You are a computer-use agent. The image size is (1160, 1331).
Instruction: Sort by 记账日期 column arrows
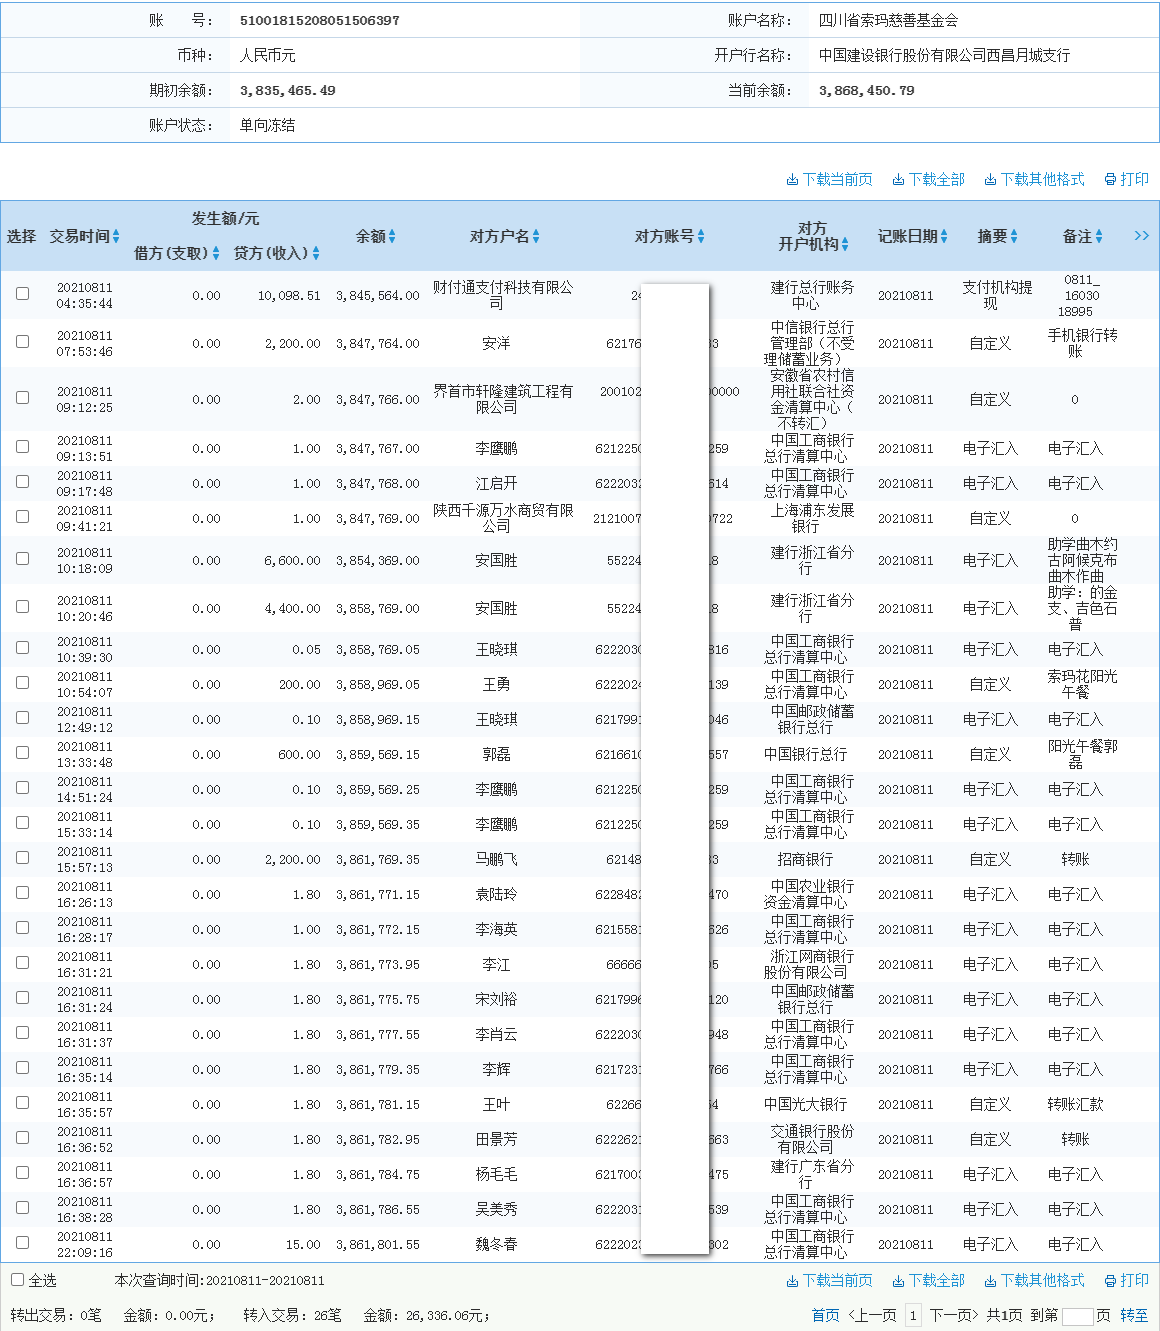(x=943, y=237)
